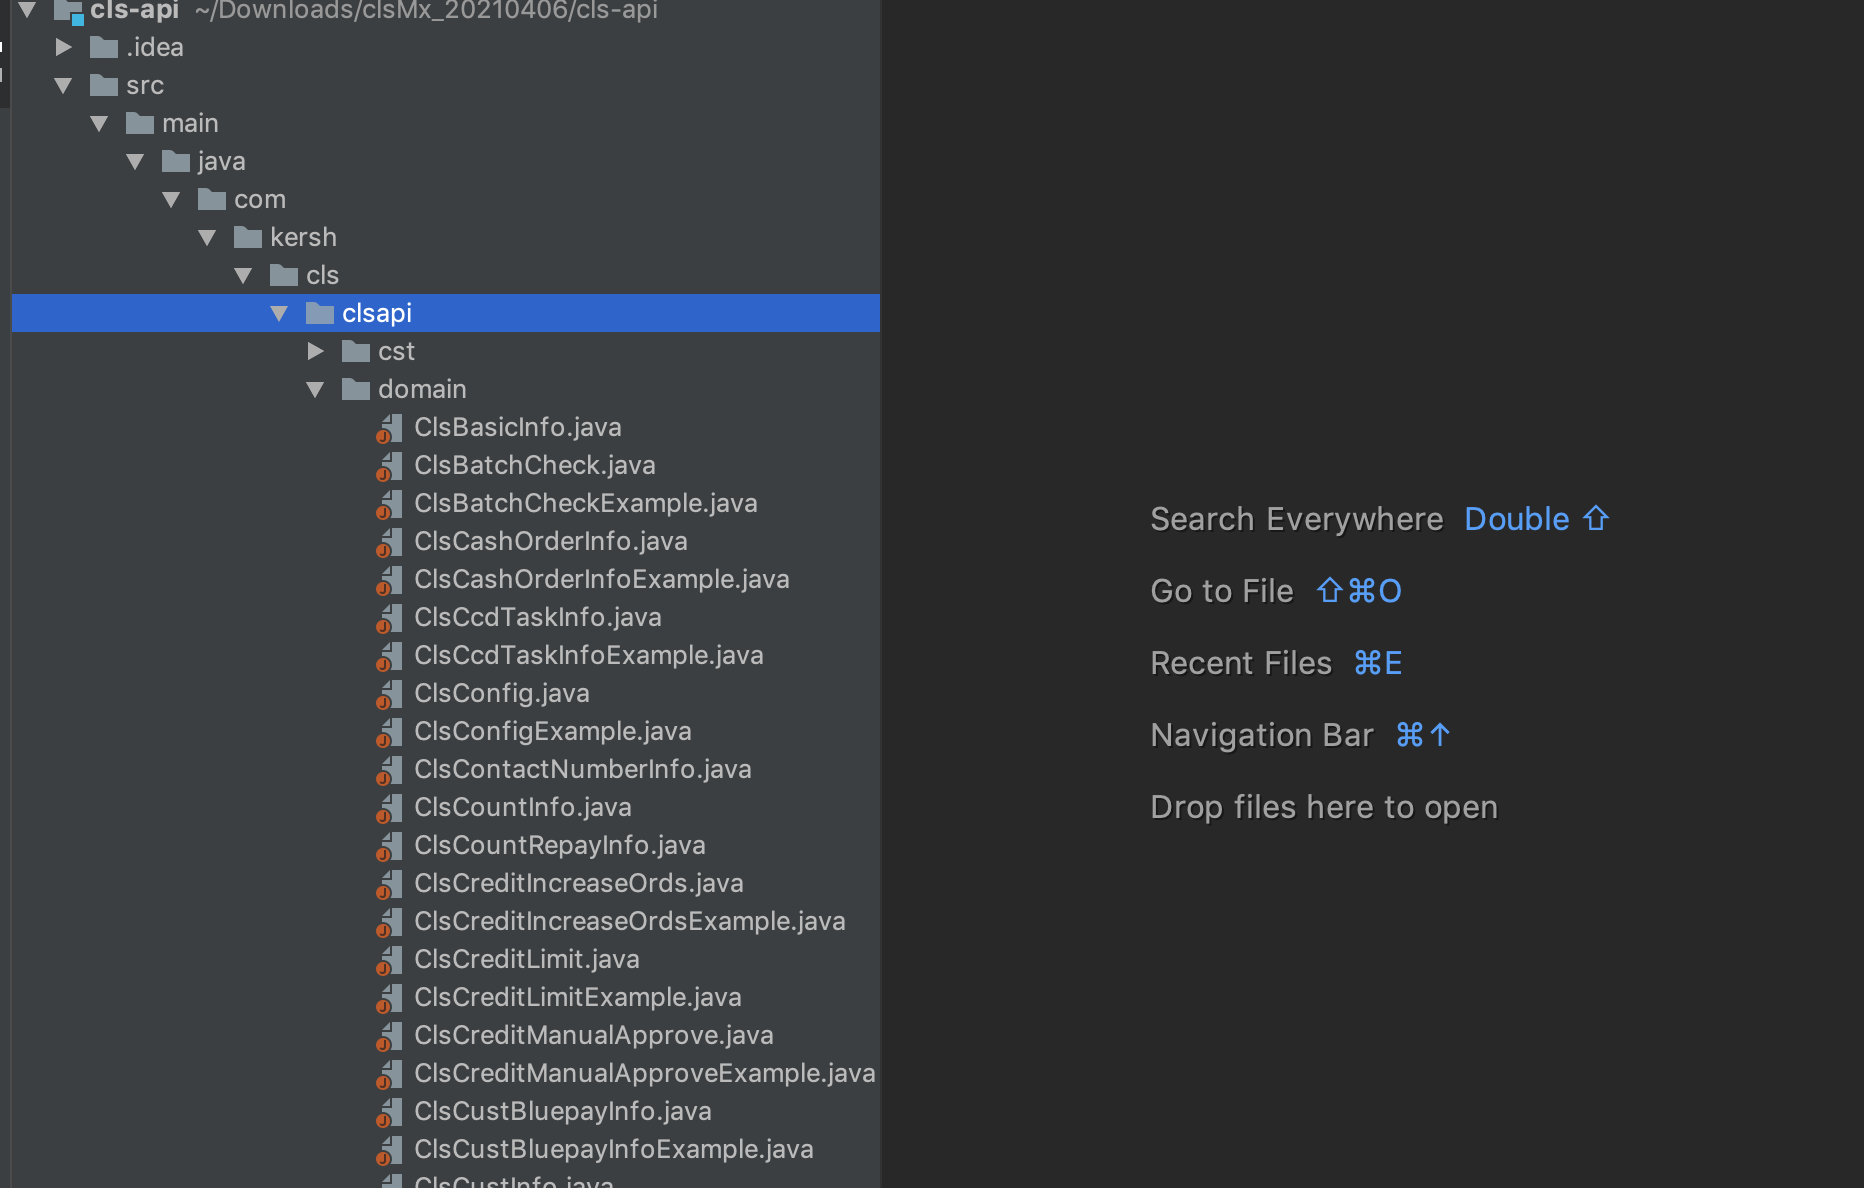The width and height of the screenshot is (1864, 1188).
Task: Click the Java icon of ClsBatchCheck.java
Action: point(389,466)
